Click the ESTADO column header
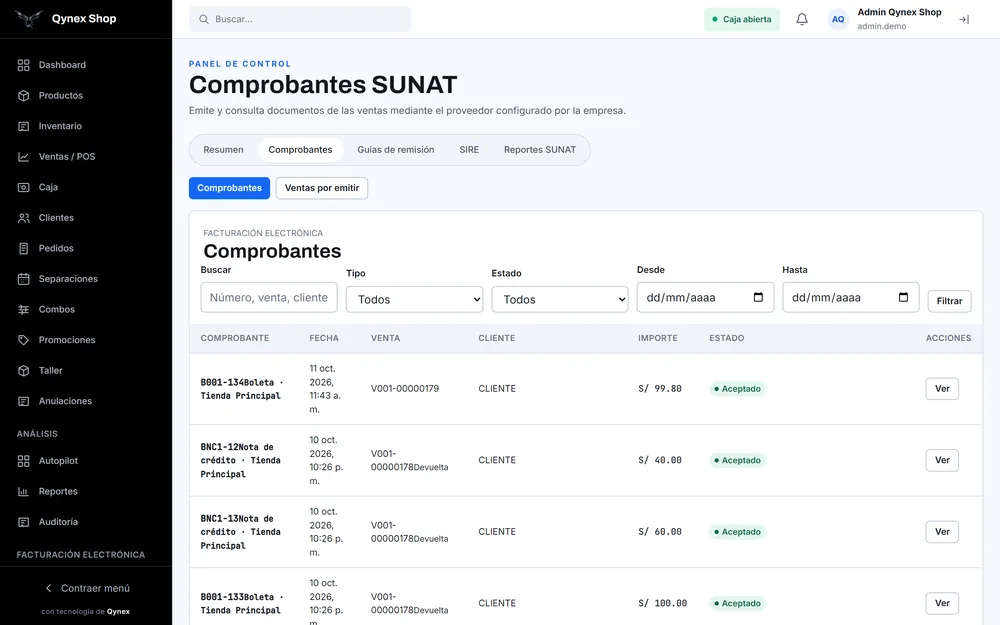 [x=726, y=339]
